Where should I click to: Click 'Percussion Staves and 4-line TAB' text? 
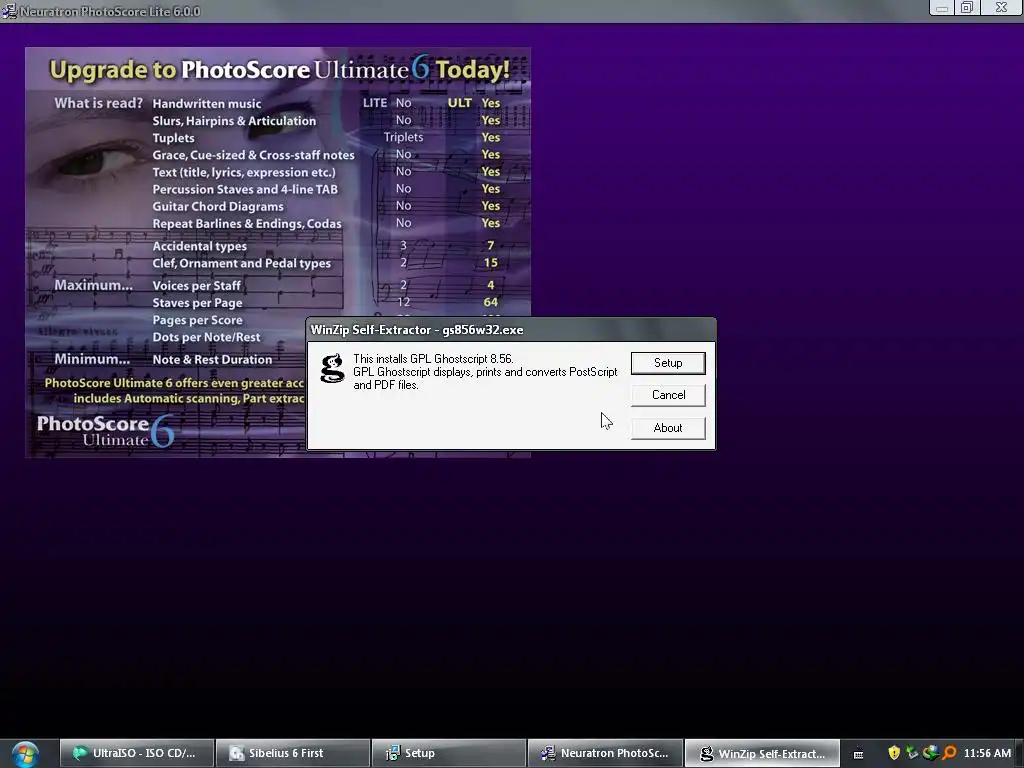245,189
